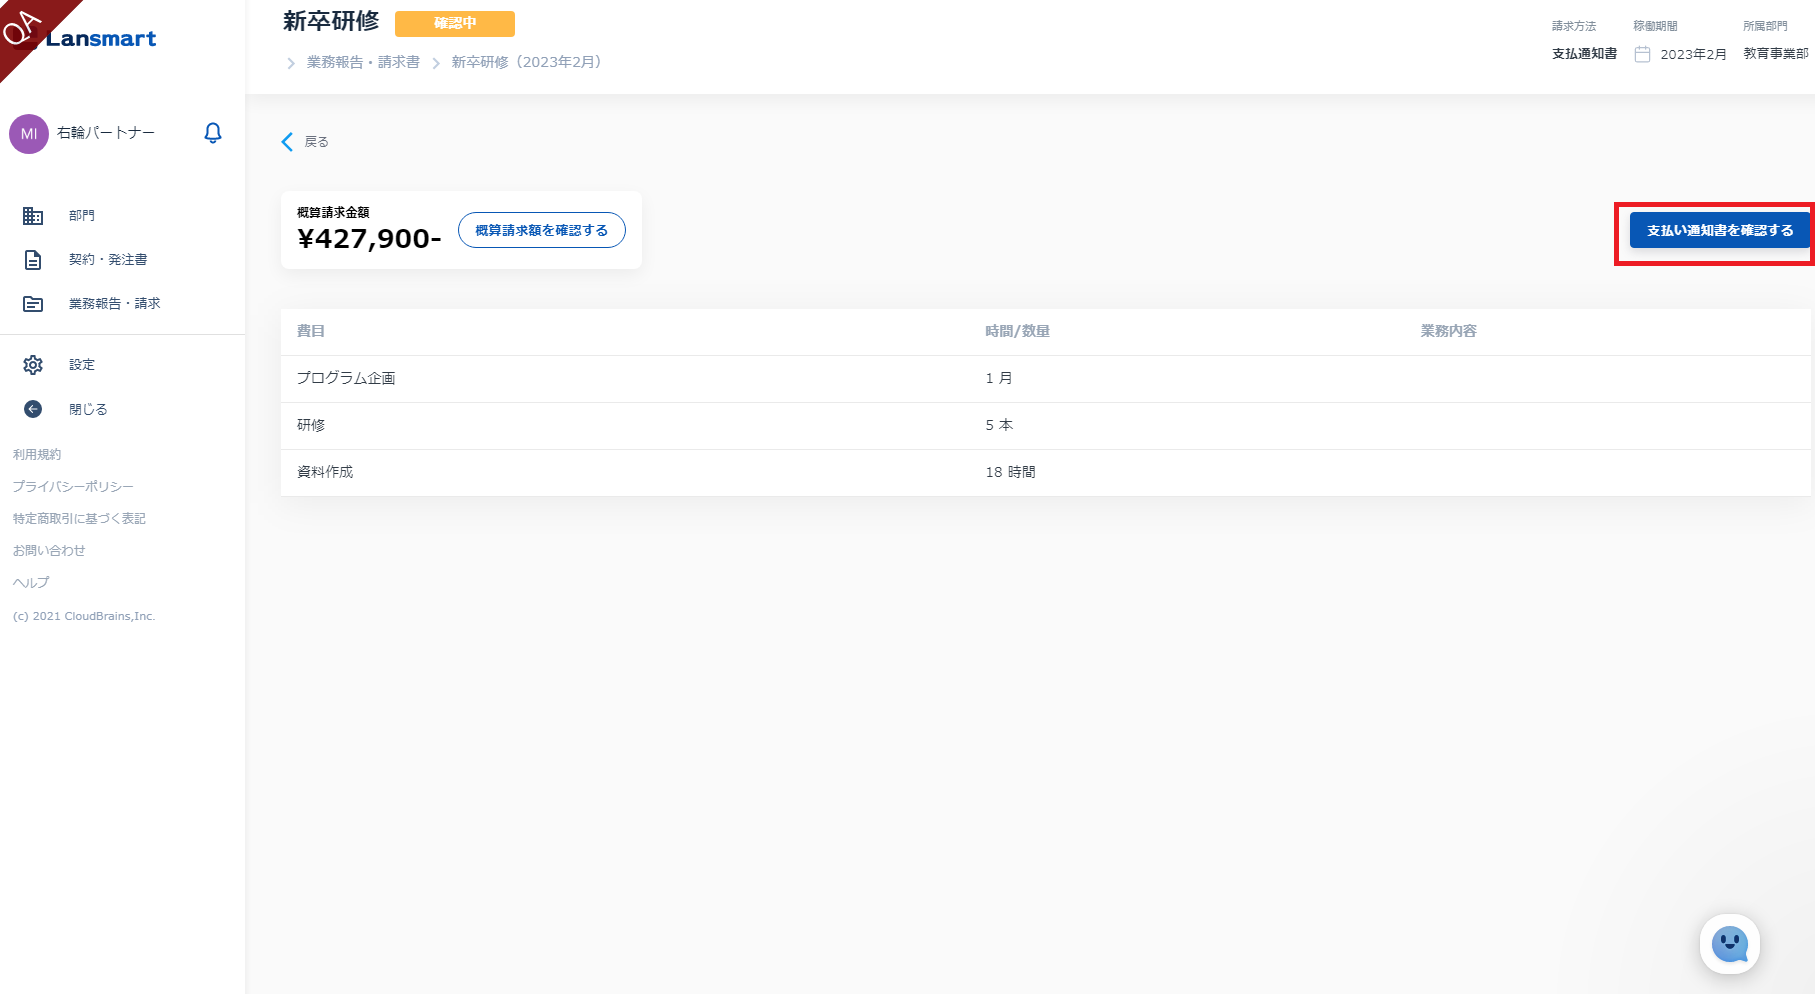Click the breadcrumb chevron before 新卒研修（2023年2月）
This screenshot has width=1815, height=994.
coord(436,63)
